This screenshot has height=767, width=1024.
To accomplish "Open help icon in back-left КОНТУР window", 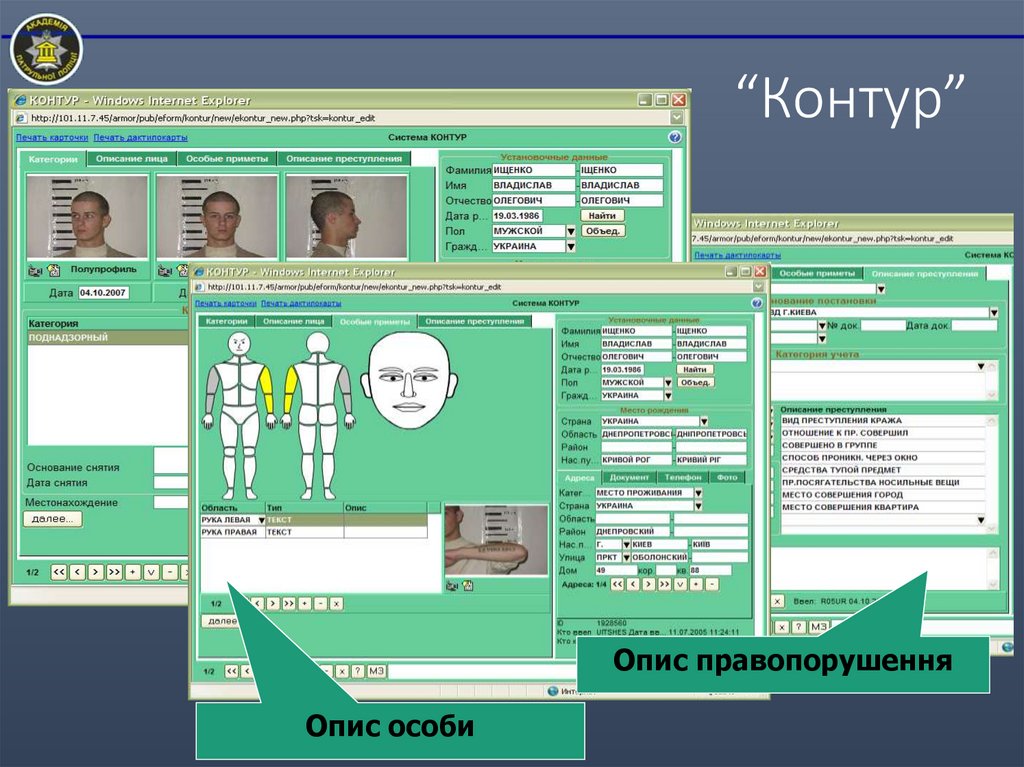I will (675, 137).
